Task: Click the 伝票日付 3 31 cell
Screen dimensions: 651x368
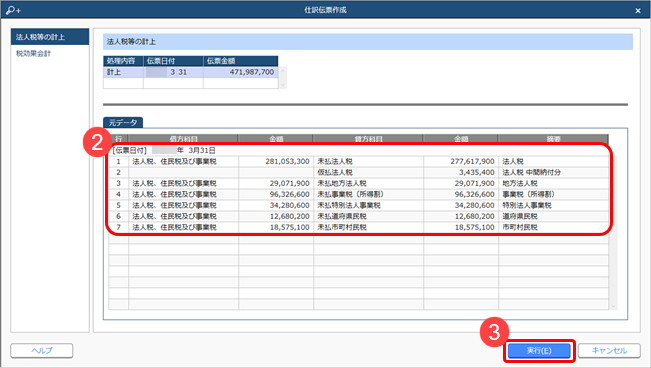Action: [174, 72]
